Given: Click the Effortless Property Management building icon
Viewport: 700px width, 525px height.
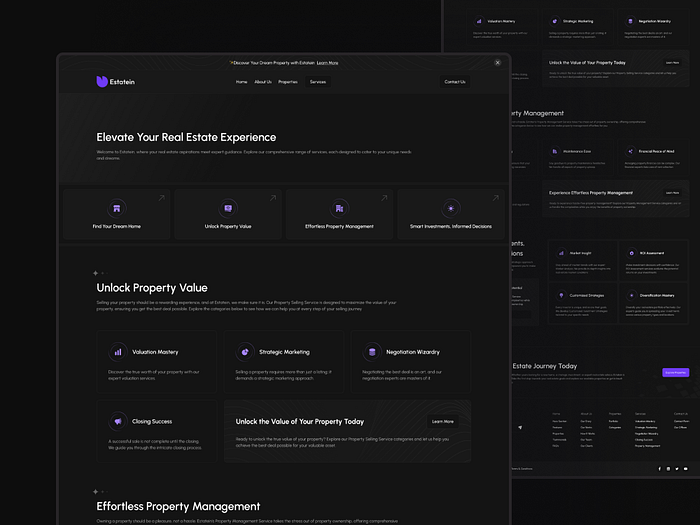Looking at the screenshot, I should [x=339, y=208].
